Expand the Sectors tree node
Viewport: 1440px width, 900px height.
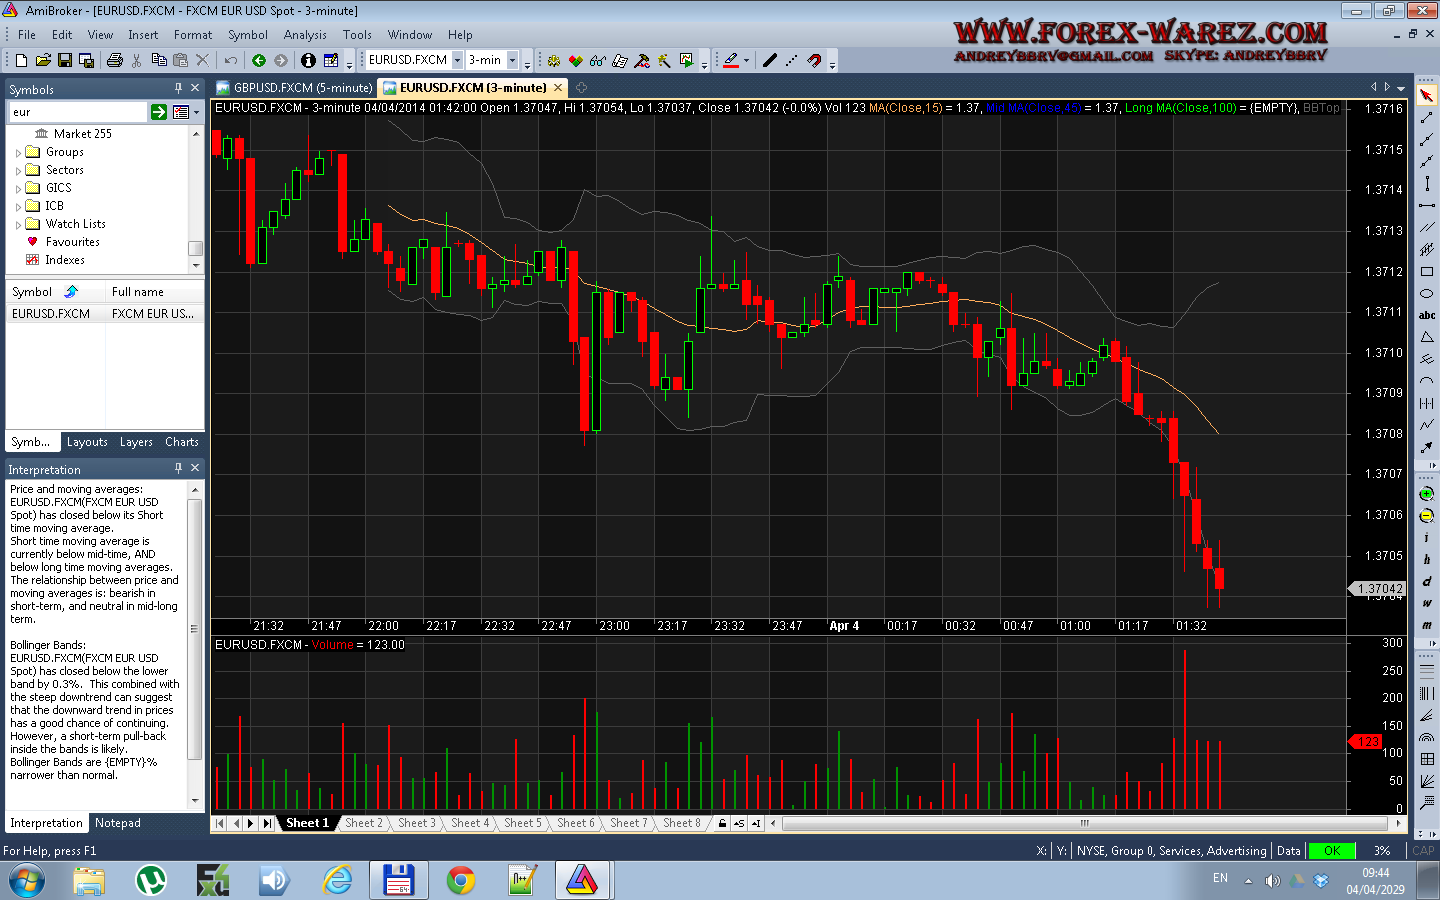18,171
